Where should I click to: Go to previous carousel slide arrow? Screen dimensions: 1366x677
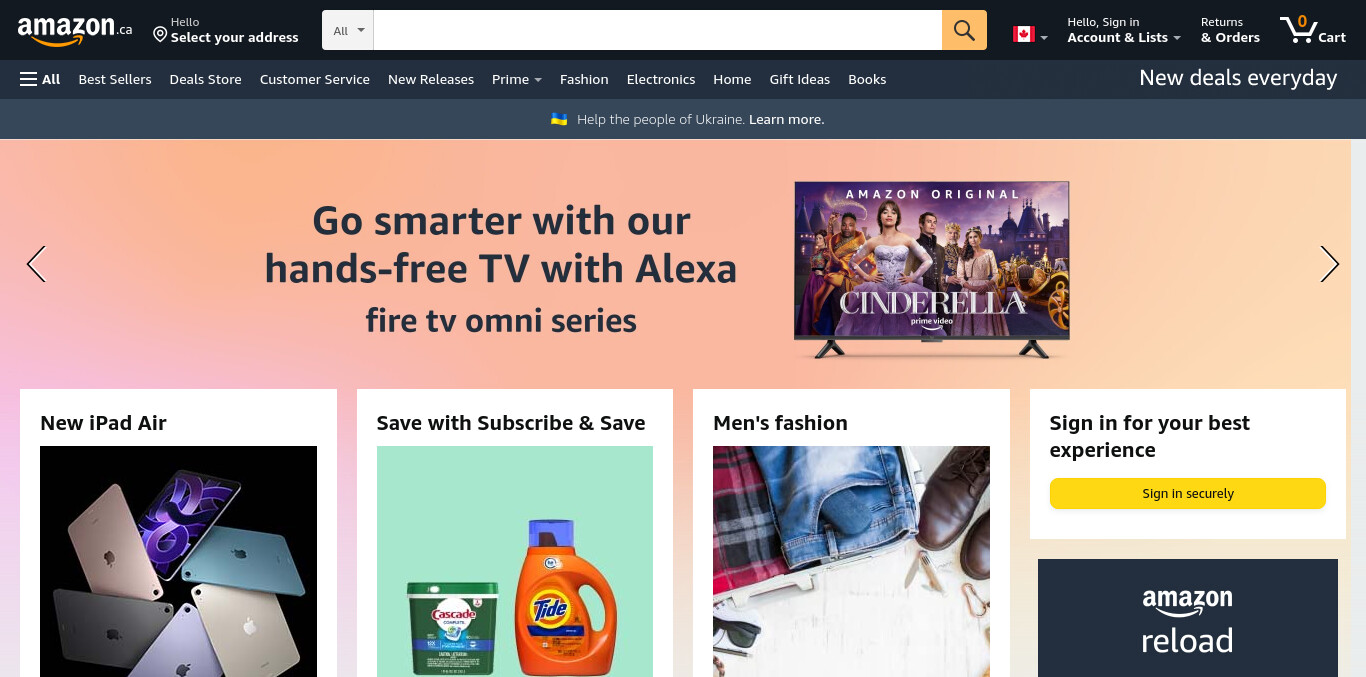click(37, 264)
